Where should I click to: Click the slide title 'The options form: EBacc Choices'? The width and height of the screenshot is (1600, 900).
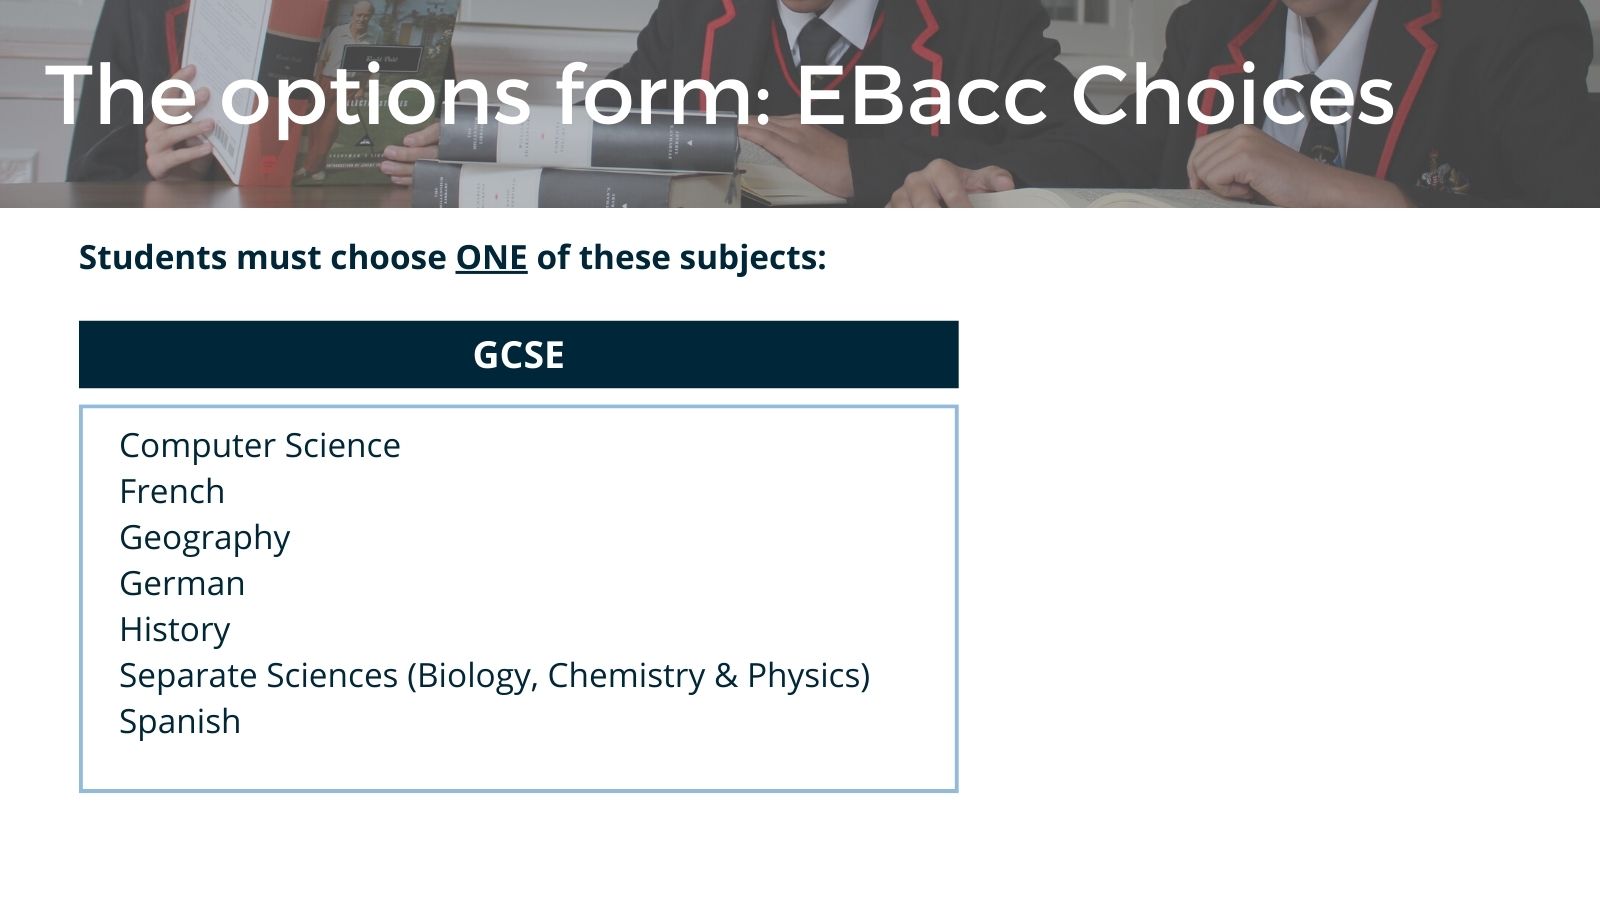[720, 95]
